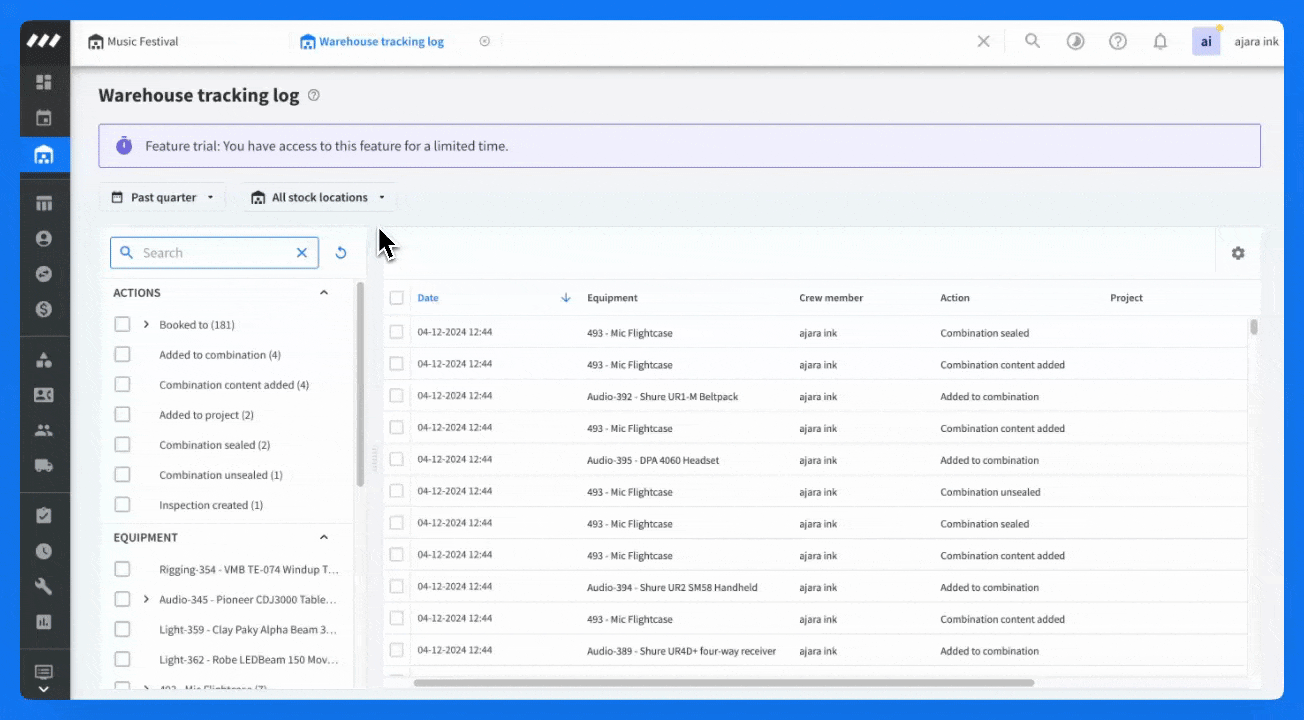Open the dashboard icon in sidebar

point(44,82)
